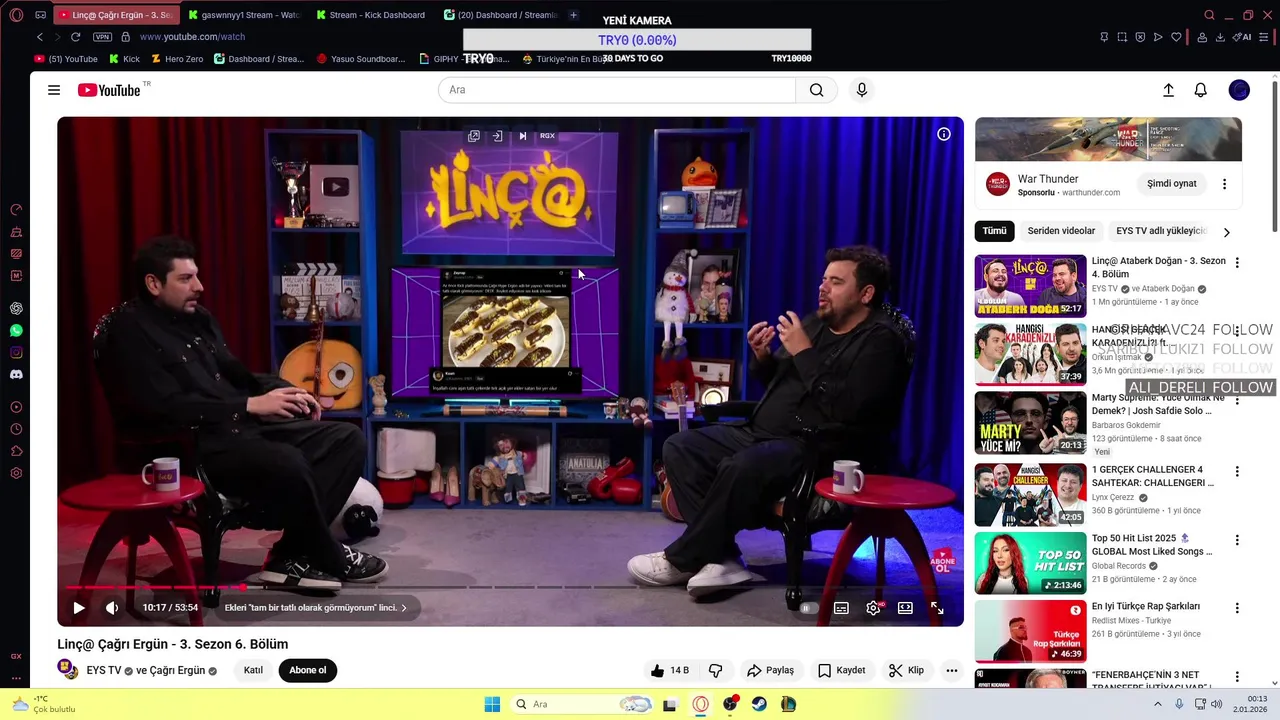The image size is (1280, 720).
Task: Open the War Thunder ad Şimdi oynat button
Action: pyautogui.click(x=1172, y=184)
